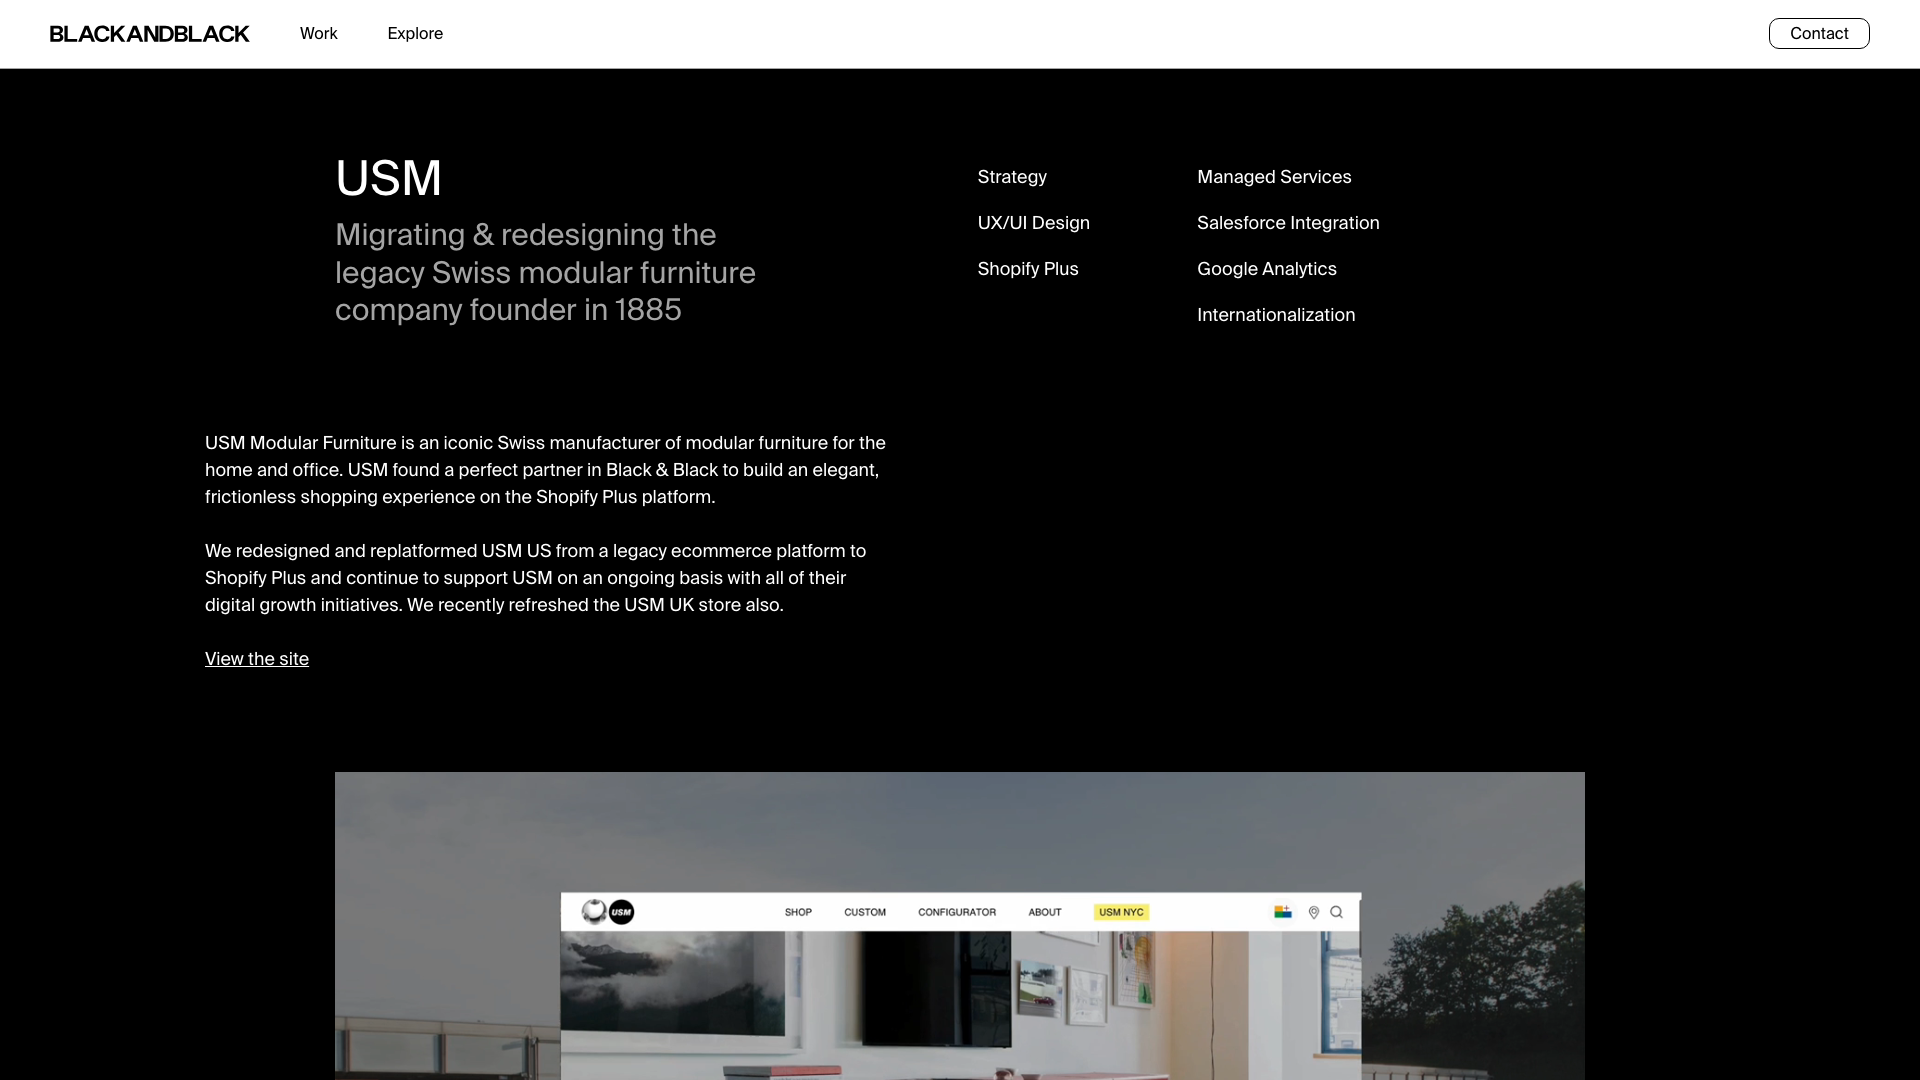
Task: Open the BLACKANDBLACK home logo
Action: tap(149, 34)
